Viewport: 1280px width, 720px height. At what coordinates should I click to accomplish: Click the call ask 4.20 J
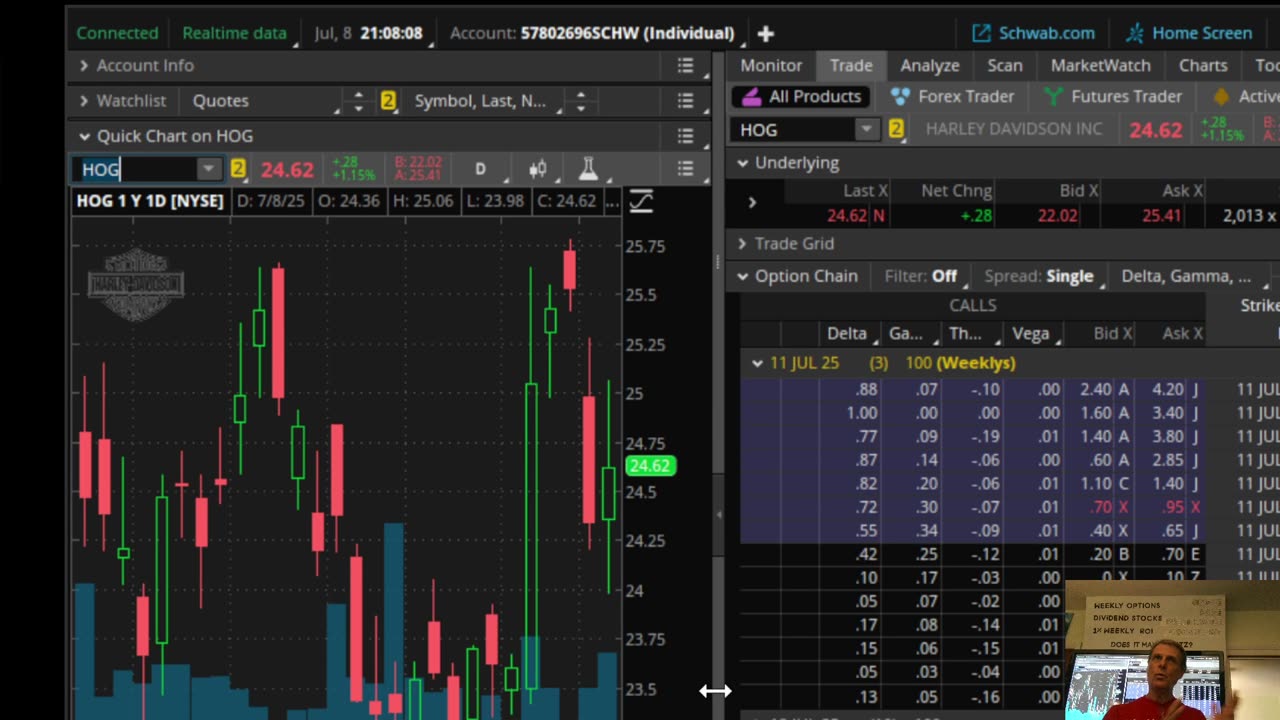pyautogui.click(x=1175, y=390)
